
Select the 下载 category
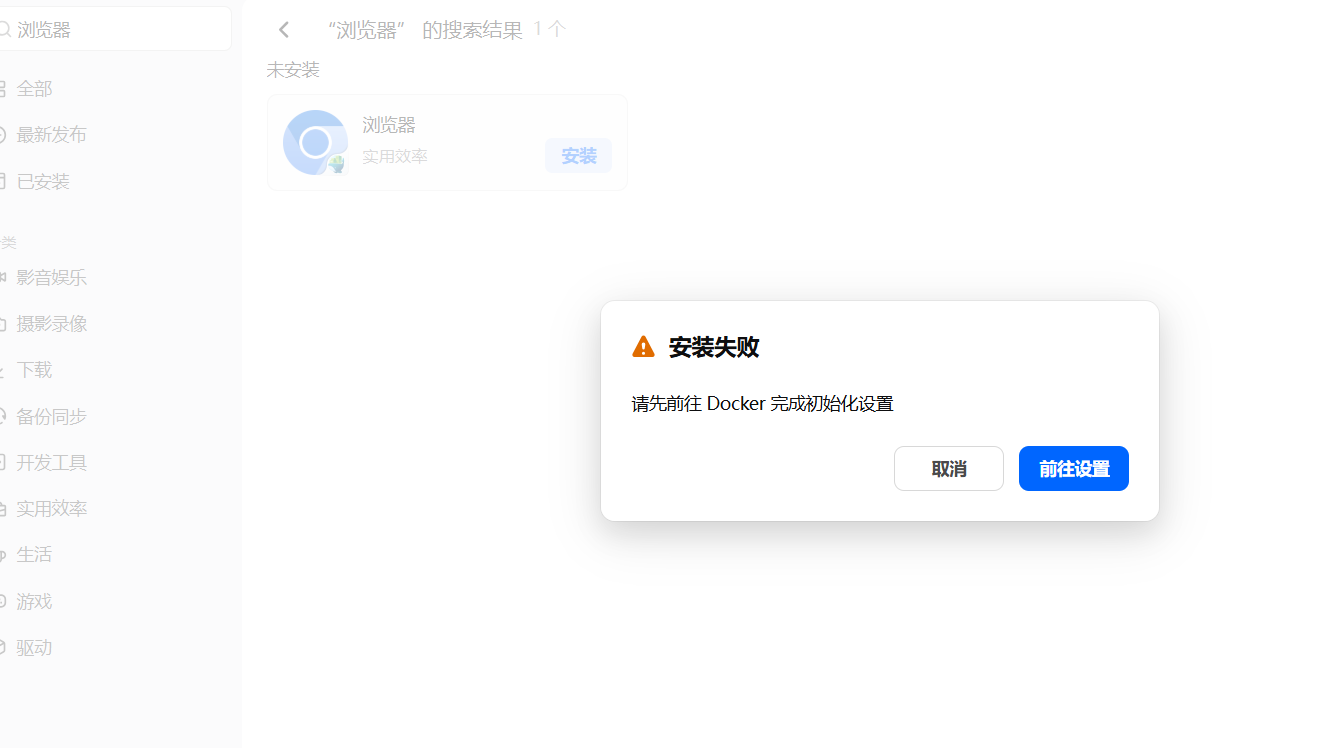pos(34,369)
